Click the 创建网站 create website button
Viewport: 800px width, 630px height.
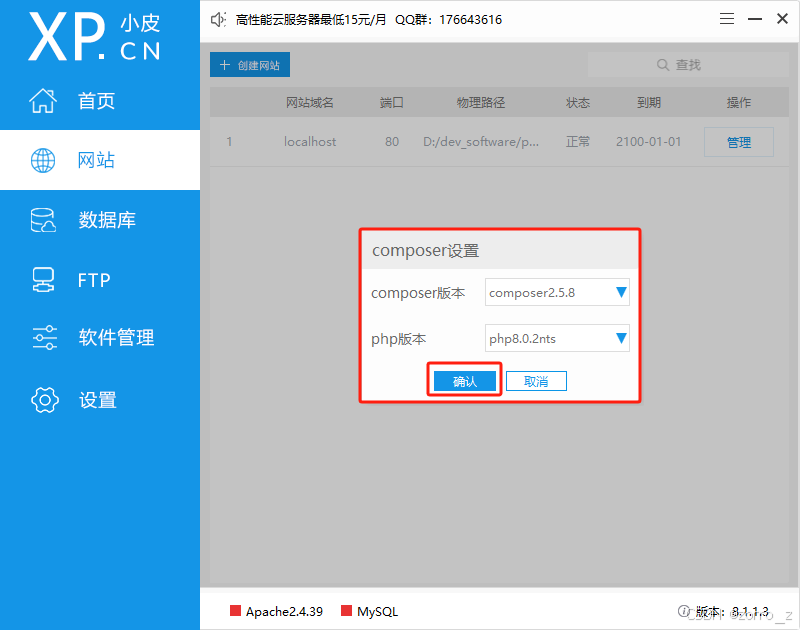pos(250,65)
